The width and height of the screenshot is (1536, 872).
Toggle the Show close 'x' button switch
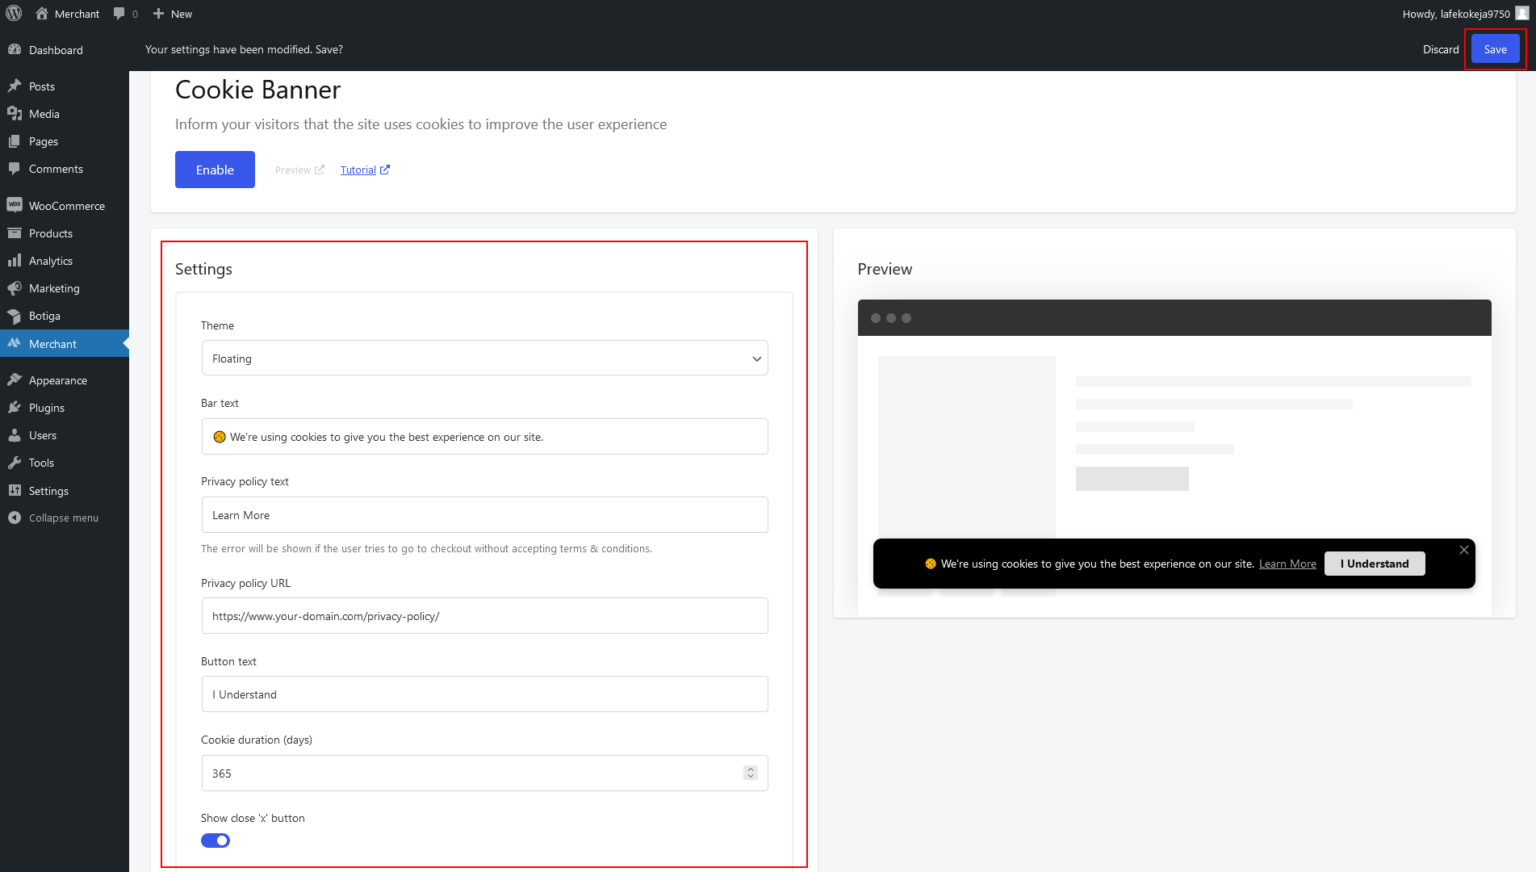[215, 840]
